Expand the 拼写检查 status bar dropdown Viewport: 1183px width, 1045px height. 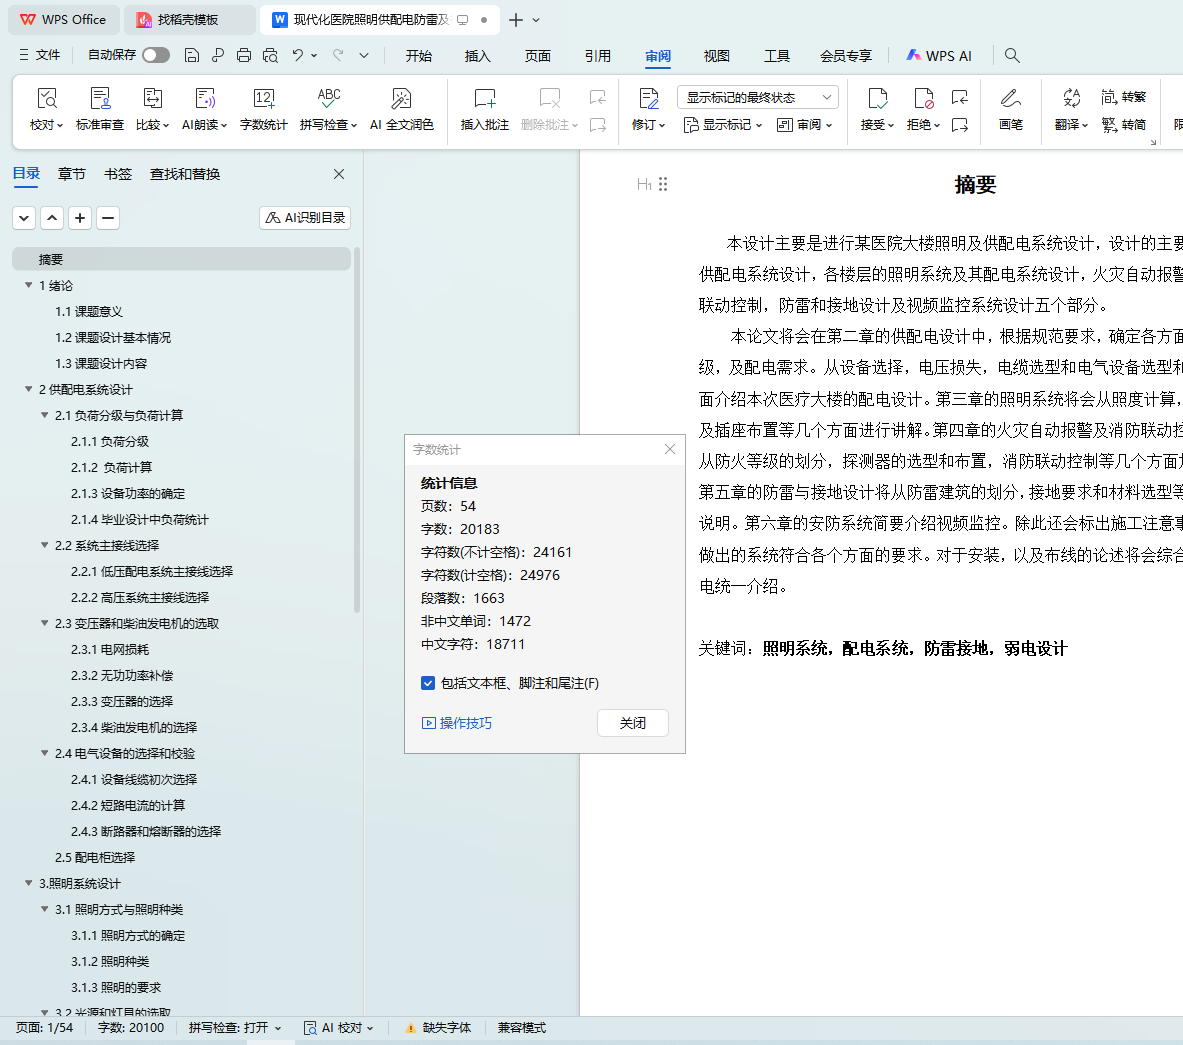pyautogui.click(x=235, y=1028)
